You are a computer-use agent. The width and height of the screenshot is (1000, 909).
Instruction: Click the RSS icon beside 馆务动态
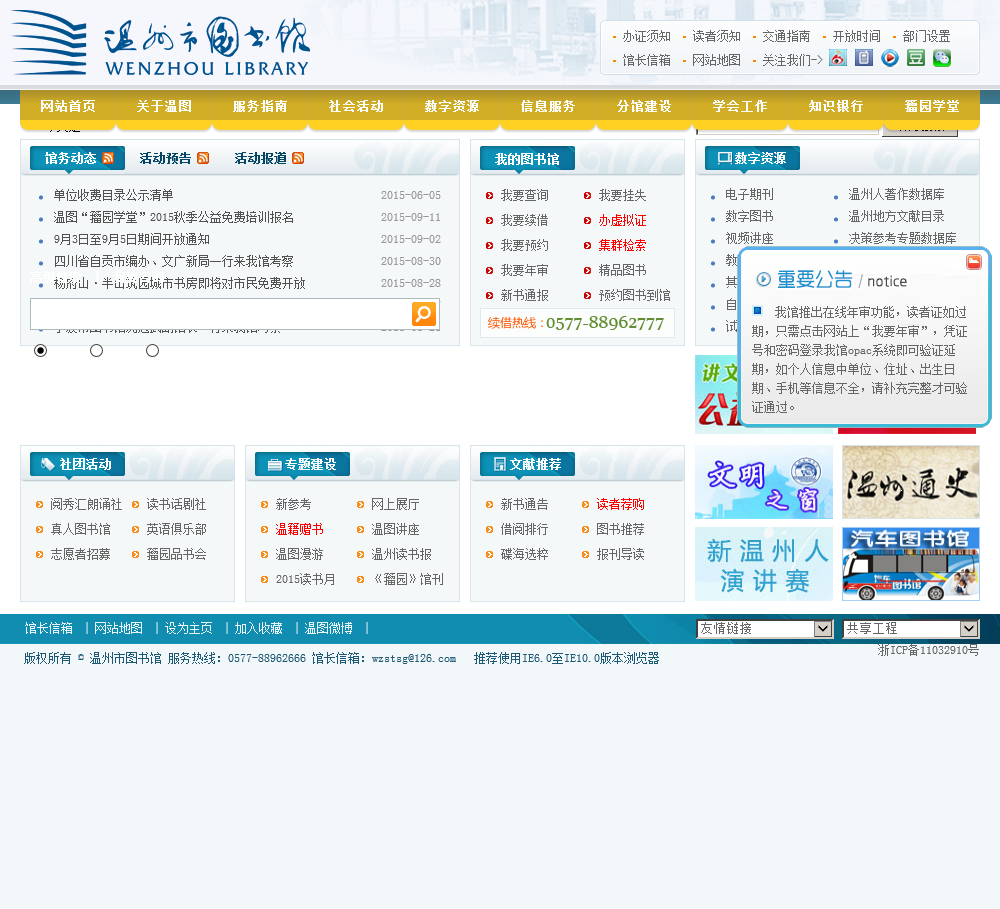108,158
